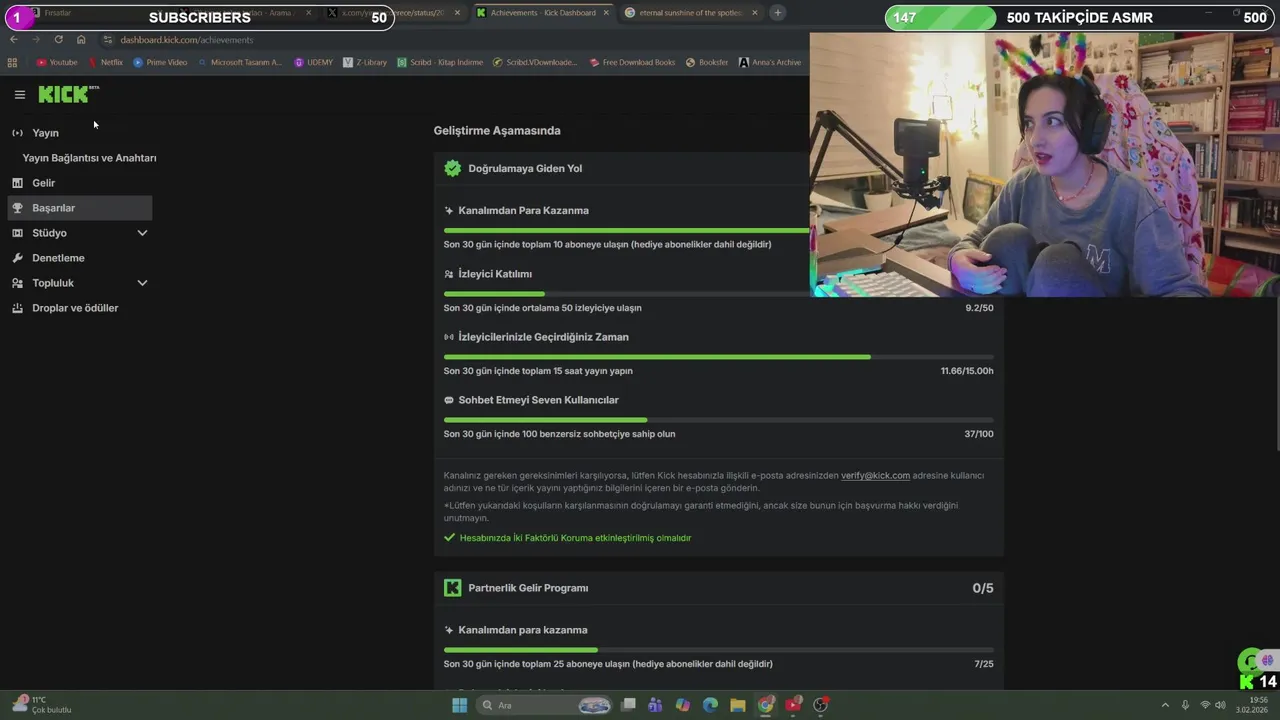Switch to Achievements - Kick Dashboard tab
Viewport: 1280px width, 720px height.
[x=542, y=13]
